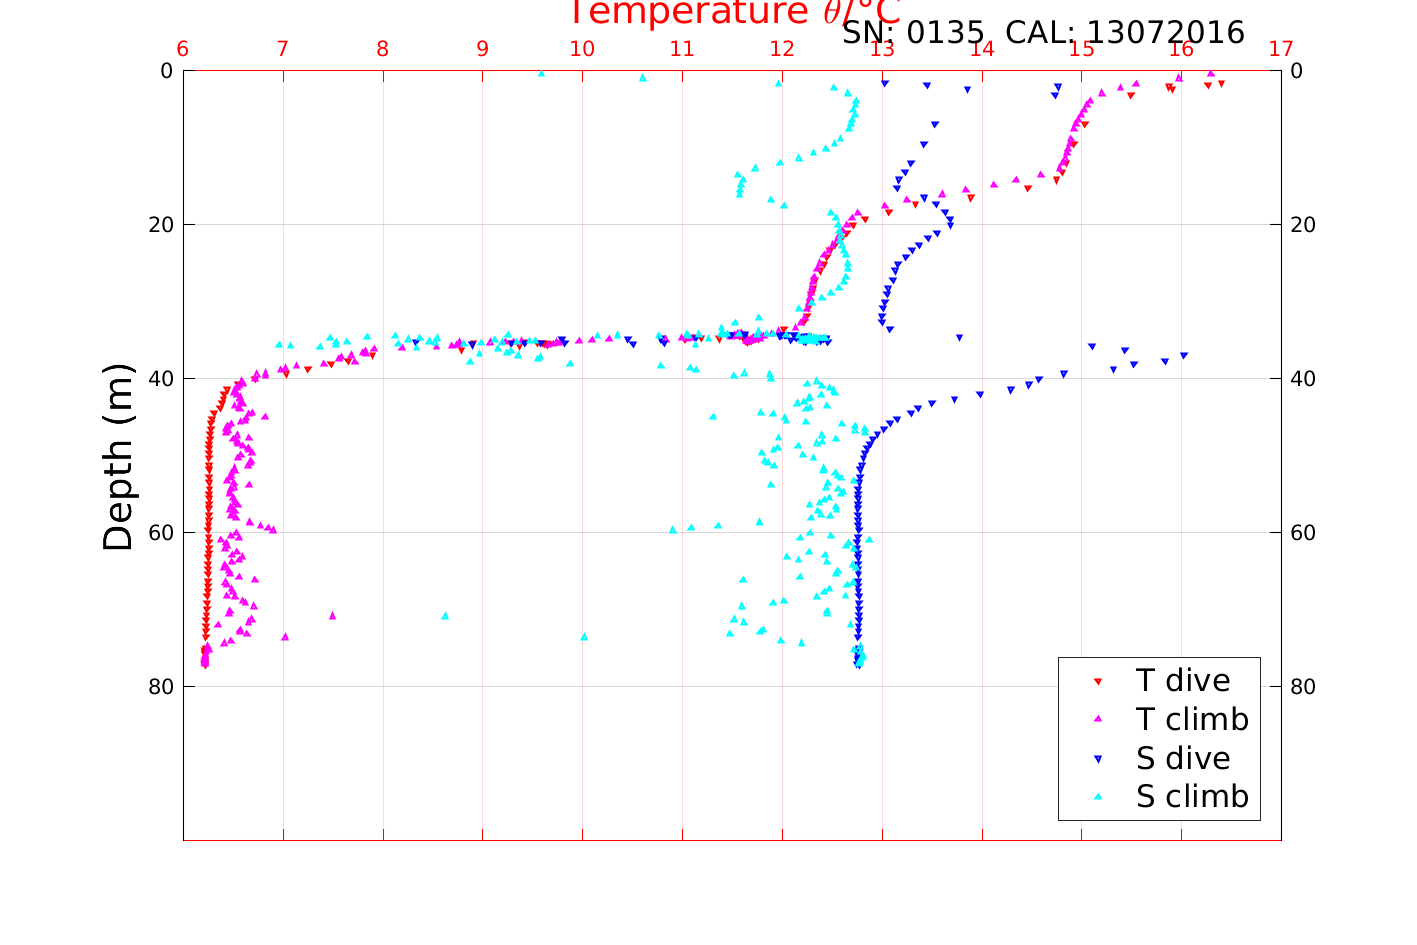
Task: Click depth tick '80' on left axis
Action: (161, 687)
